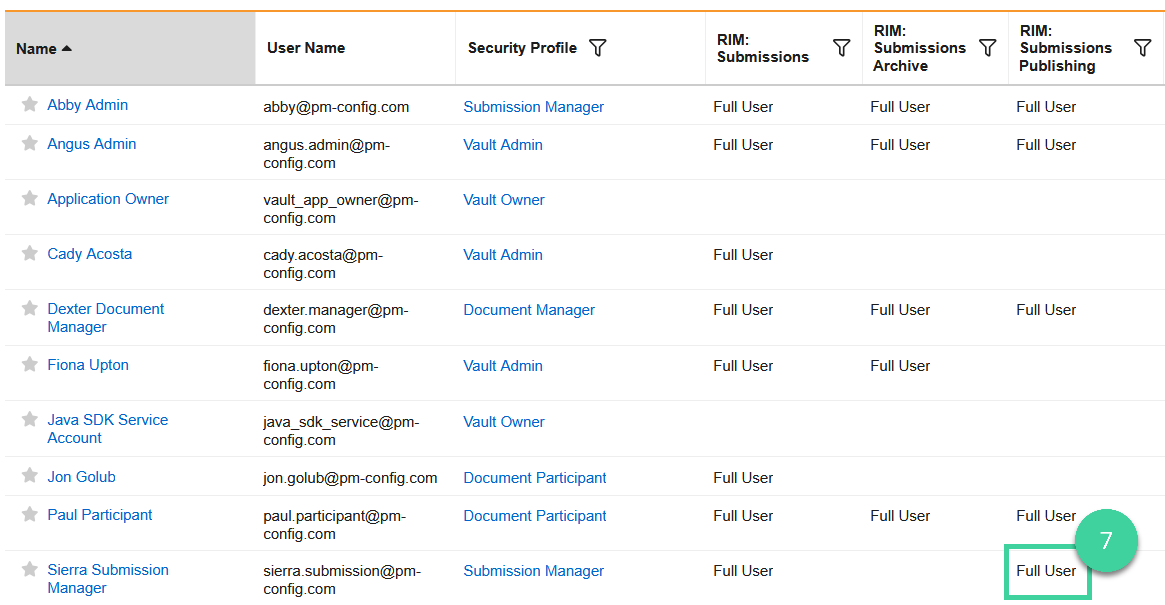
Task: Select cady.acosta@pm-config.com cell
Action: click(323, 264)
